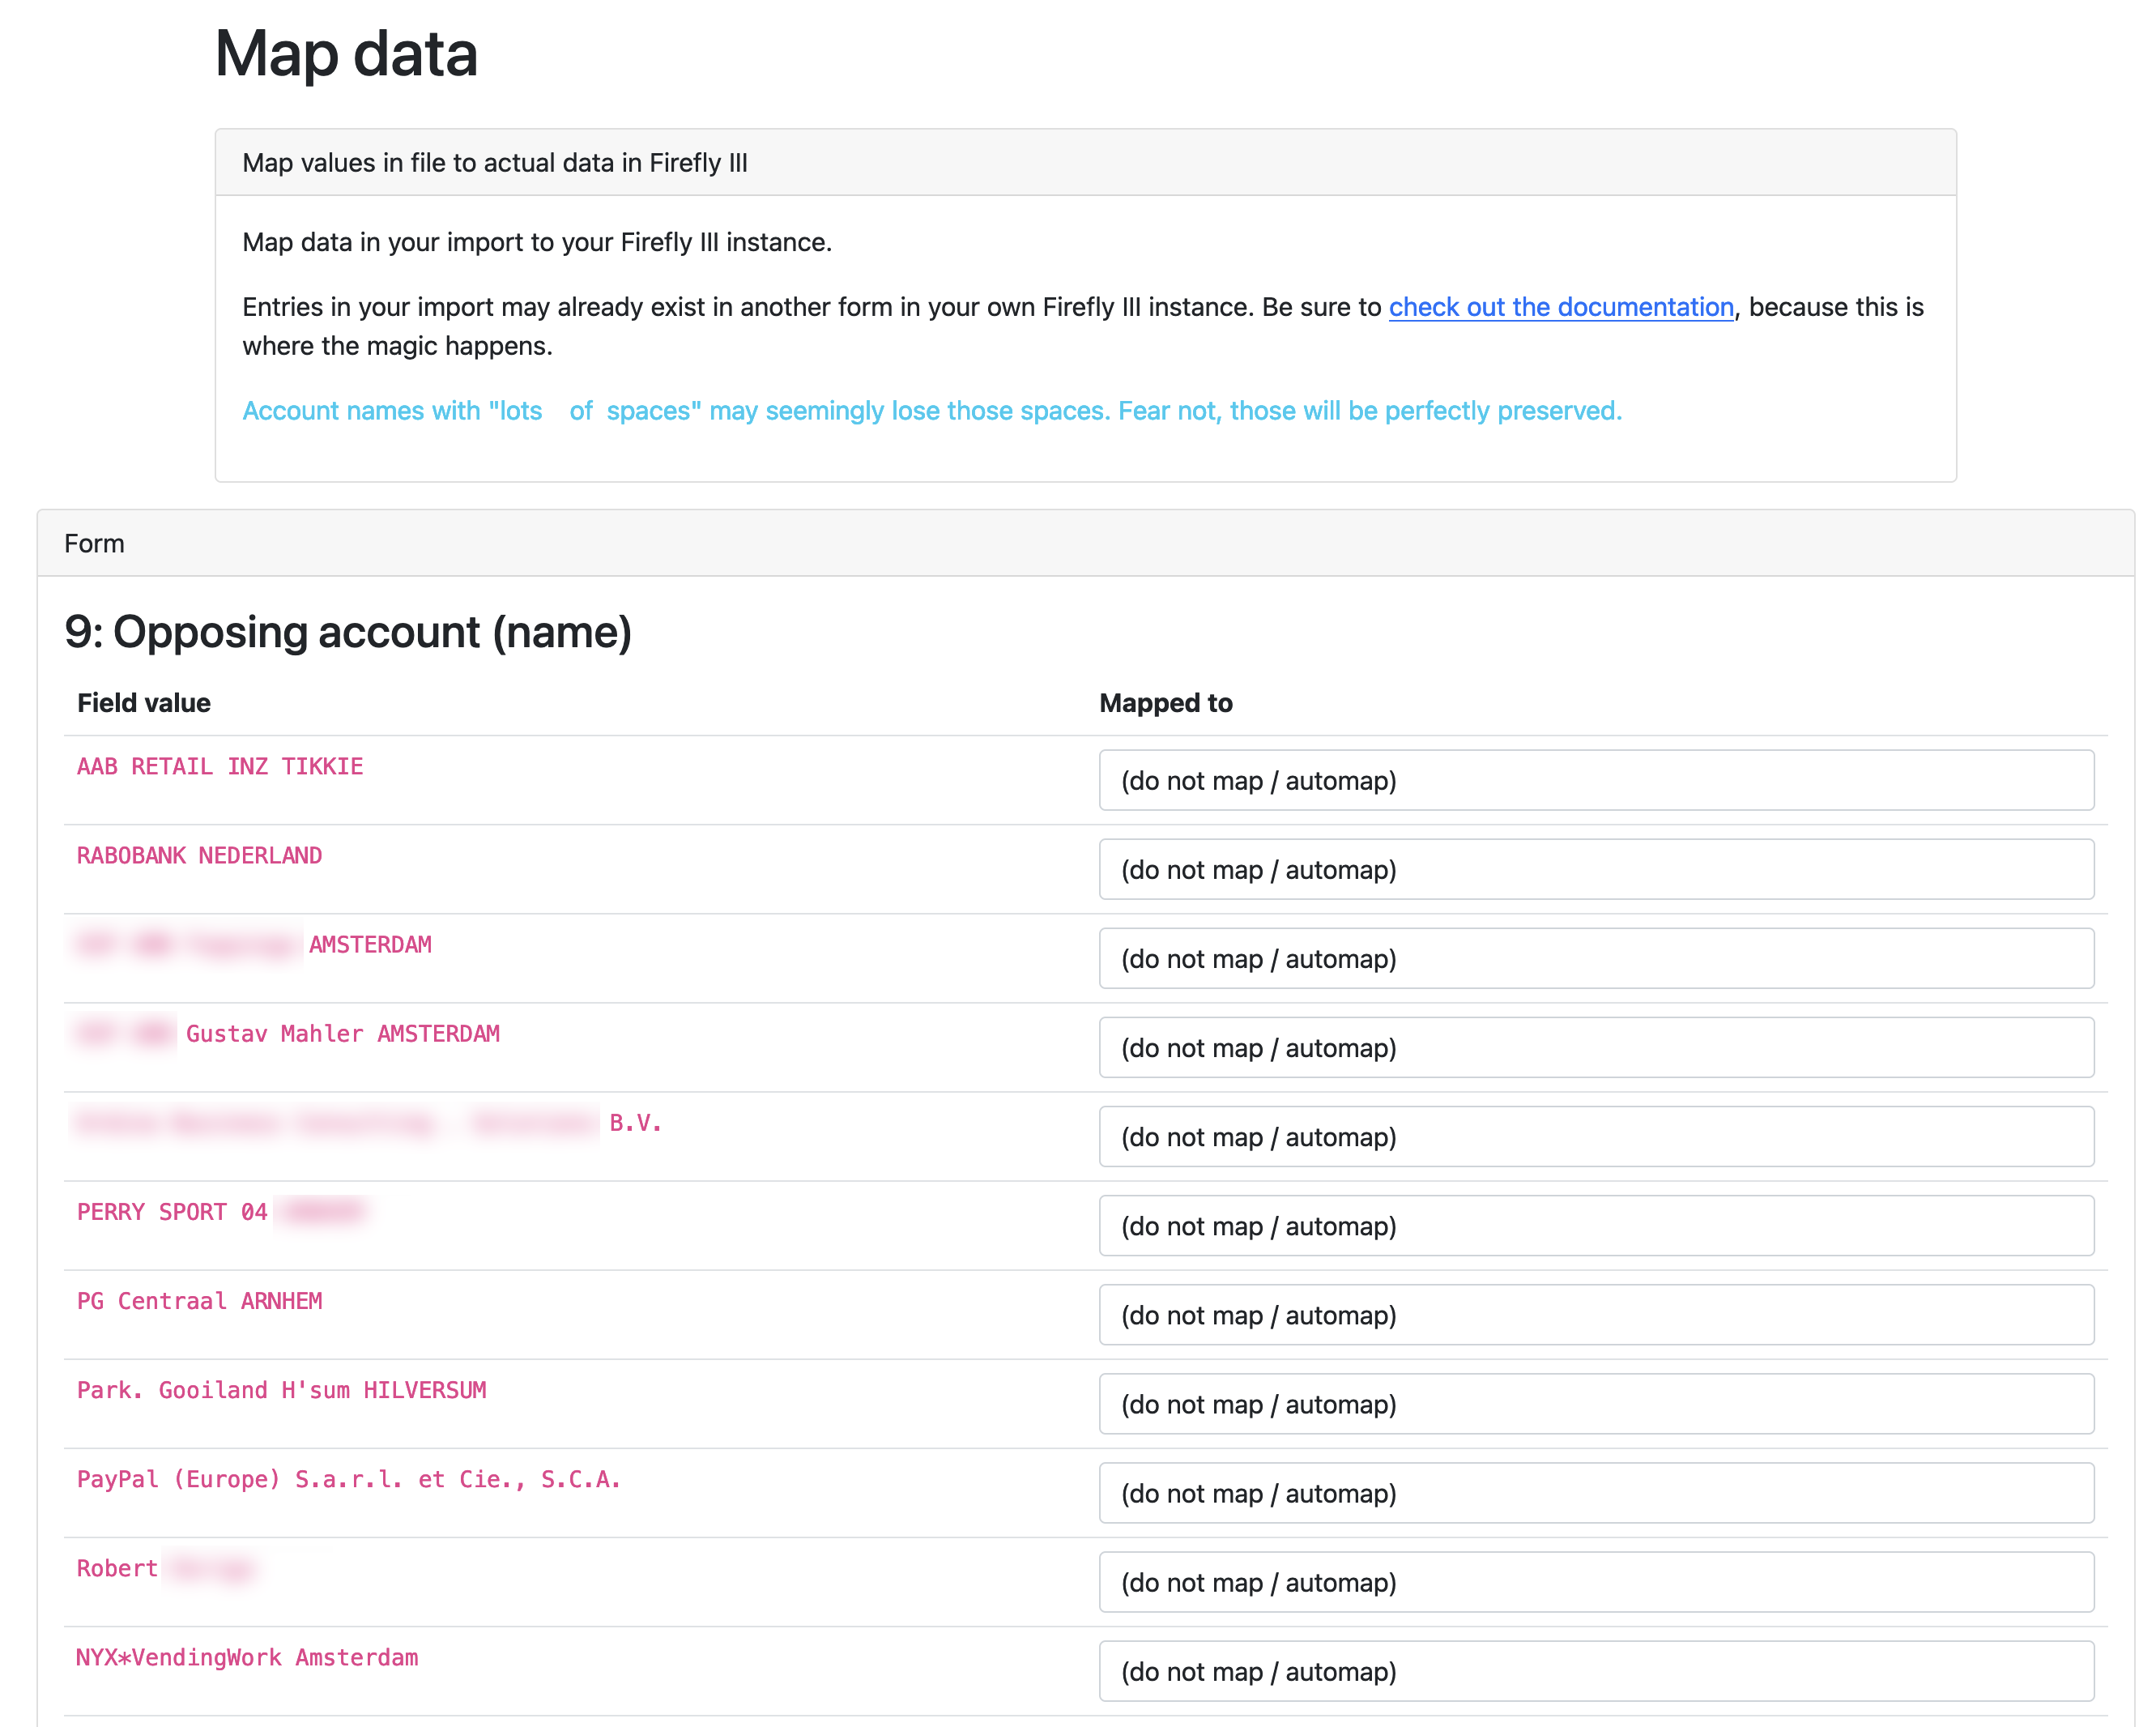
Task: Click the Map values in file panel header
Action: [x=496, y=162]
